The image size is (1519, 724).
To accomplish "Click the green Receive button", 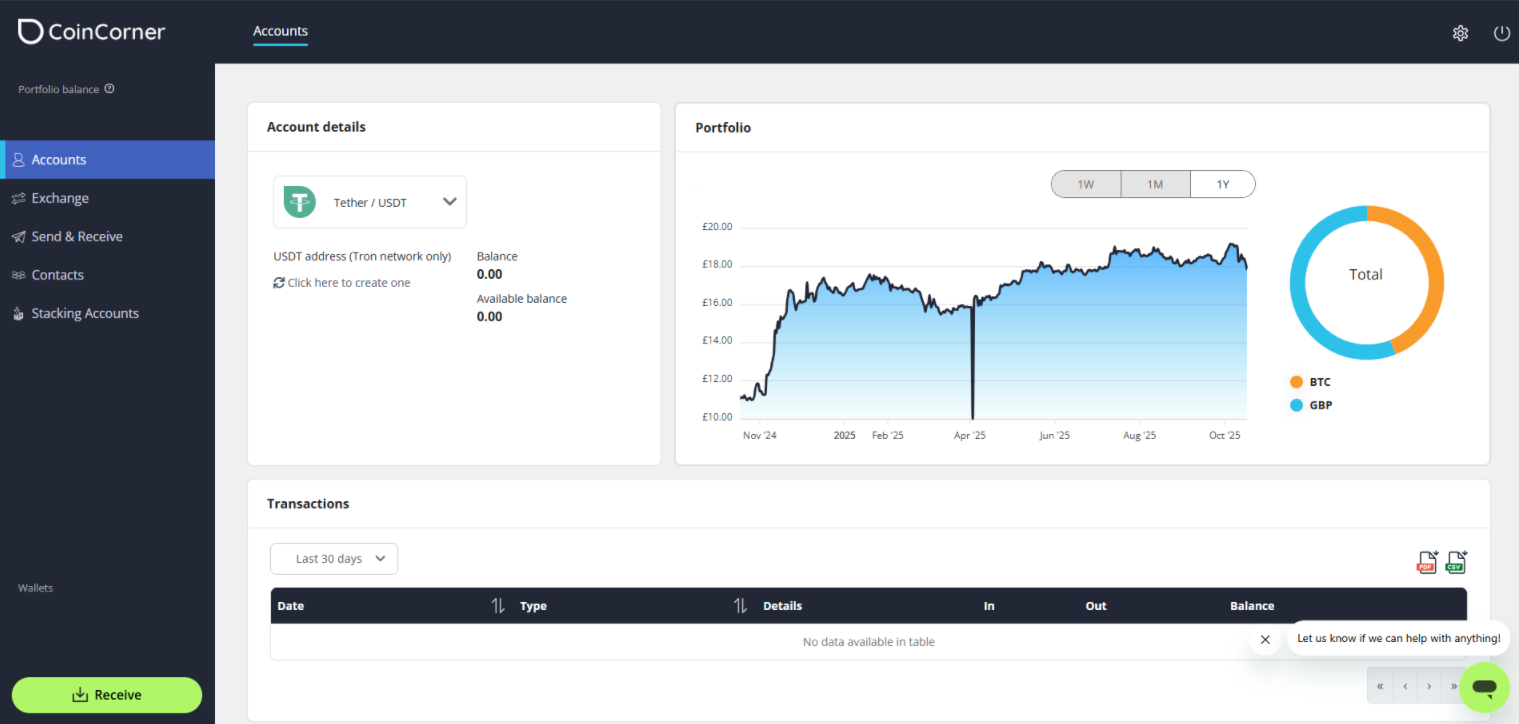I will pos(106,694).
